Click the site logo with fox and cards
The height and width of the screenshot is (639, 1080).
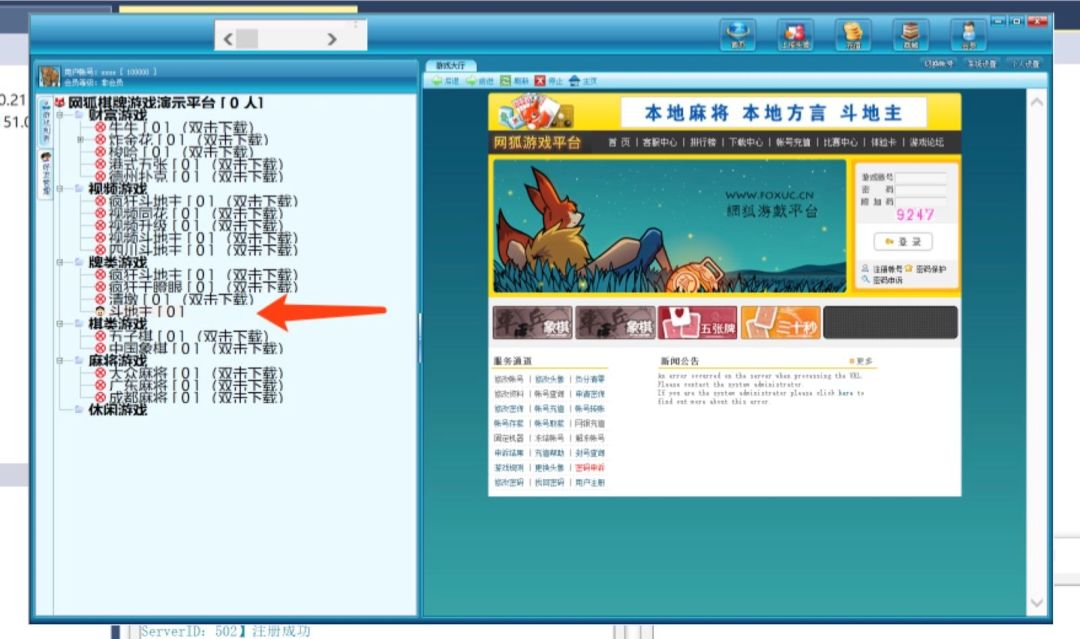coord(534,112)
